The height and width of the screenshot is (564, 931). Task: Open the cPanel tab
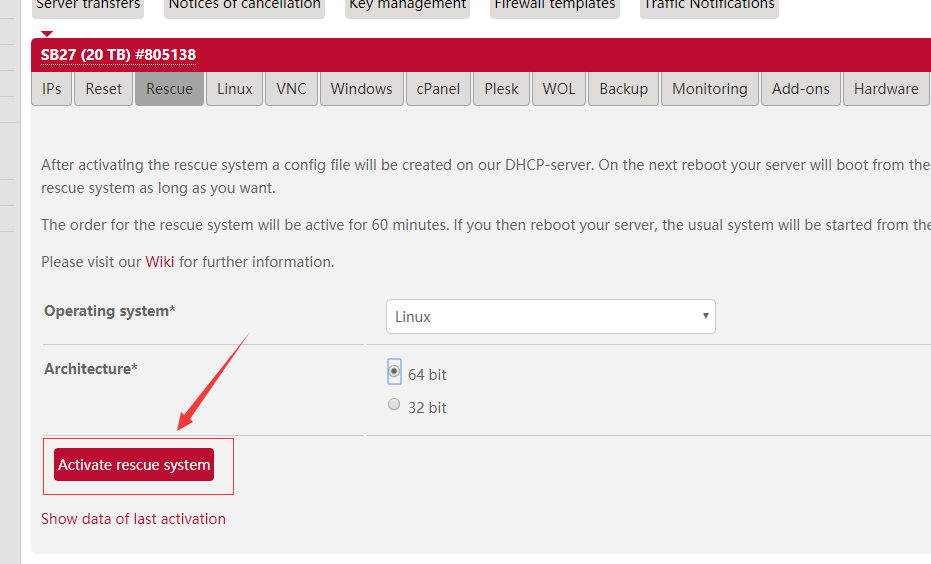pos(438,89)
